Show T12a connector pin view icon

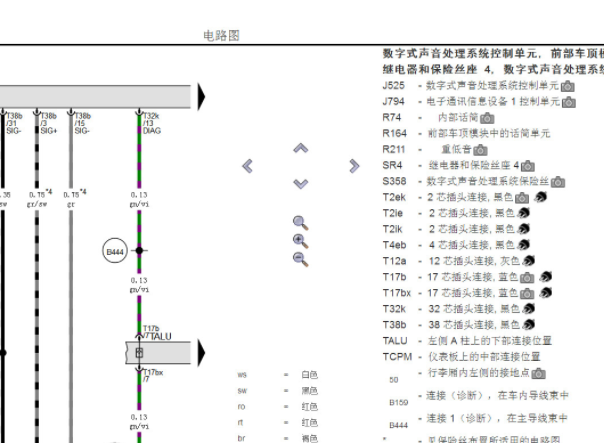pos(528,261)
